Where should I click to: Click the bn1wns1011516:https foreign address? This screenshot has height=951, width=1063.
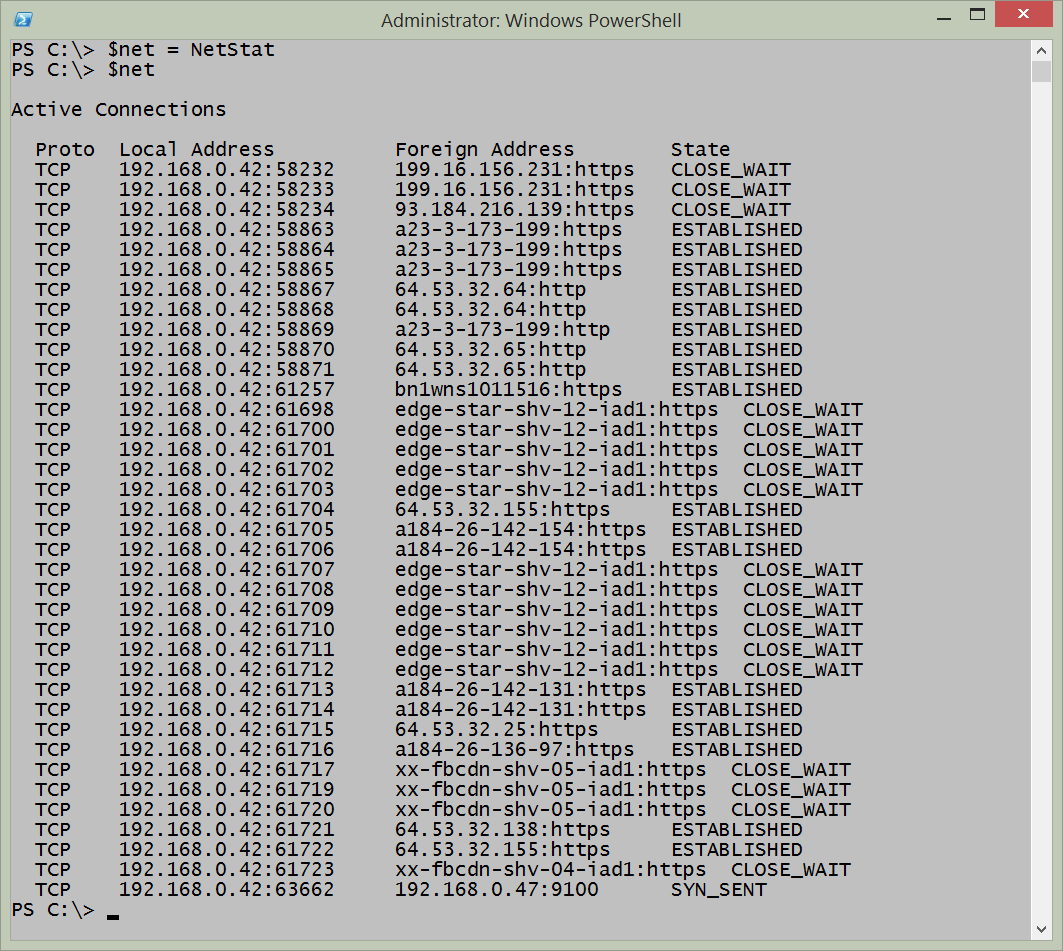[508, 390]
